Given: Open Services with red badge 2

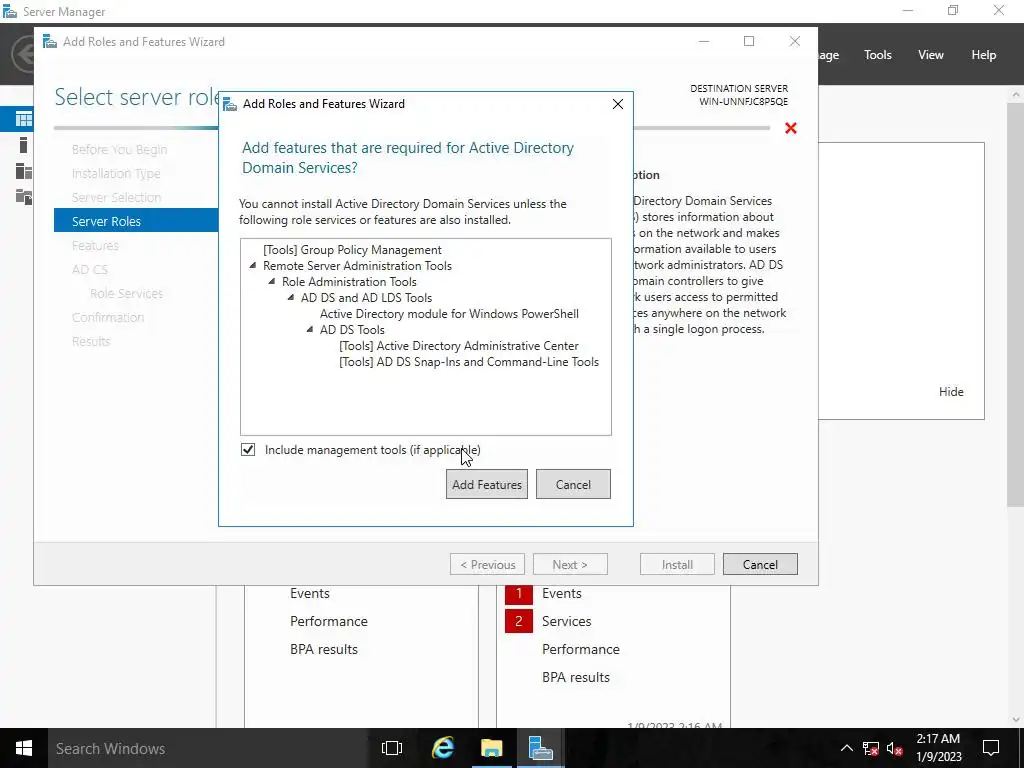Looking at the screenshot, I should [x=566, y=622].
